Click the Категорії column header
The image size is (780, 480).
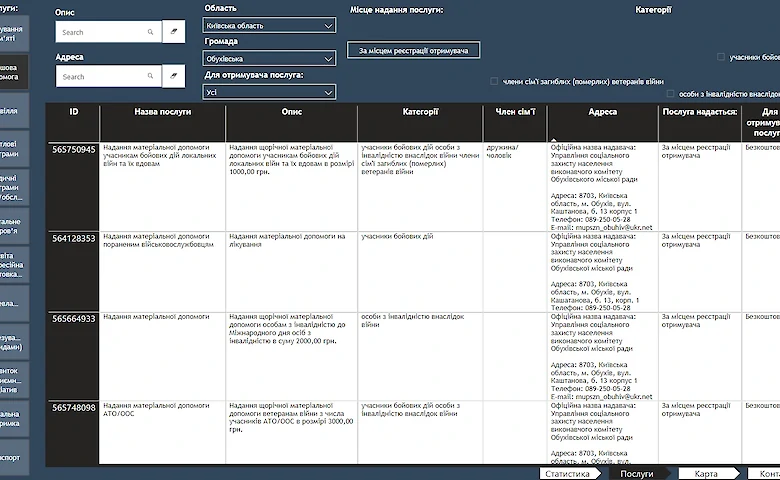point(420,112)
